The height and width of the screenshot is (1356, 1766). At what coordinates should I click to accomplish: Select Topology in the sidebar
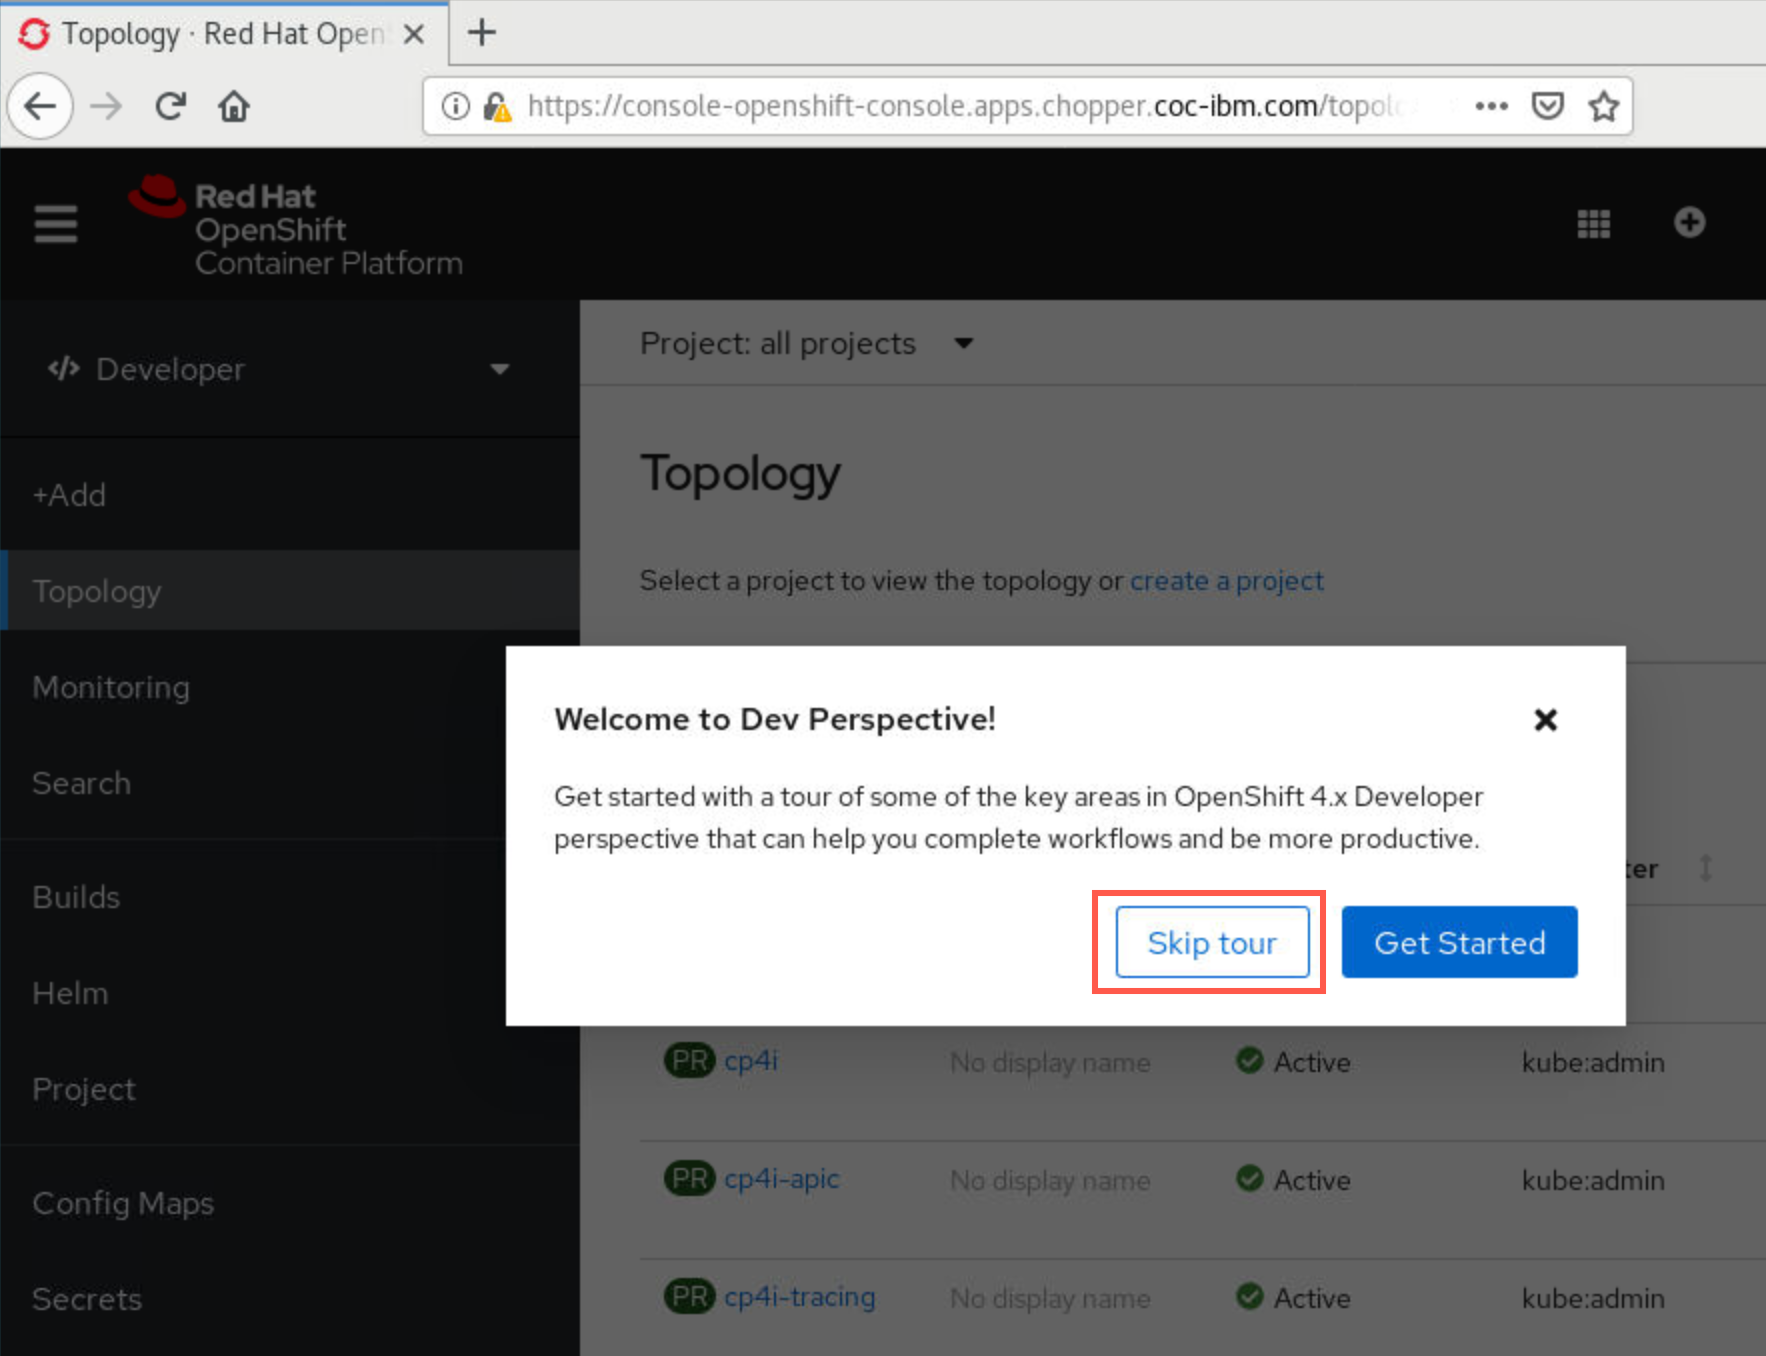(290, 591)
